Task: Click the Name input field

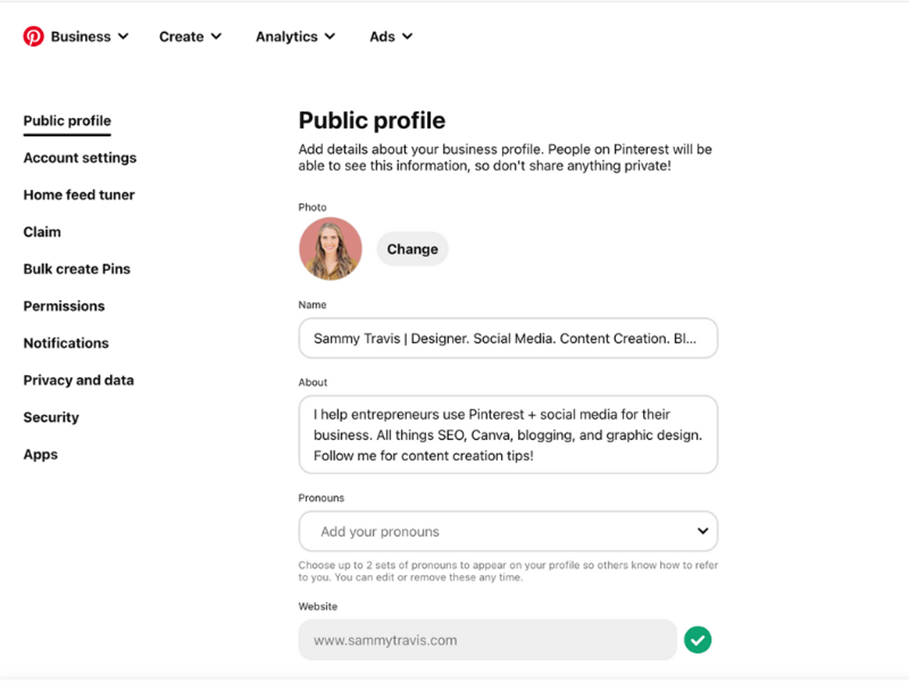Action: point(508,338)
